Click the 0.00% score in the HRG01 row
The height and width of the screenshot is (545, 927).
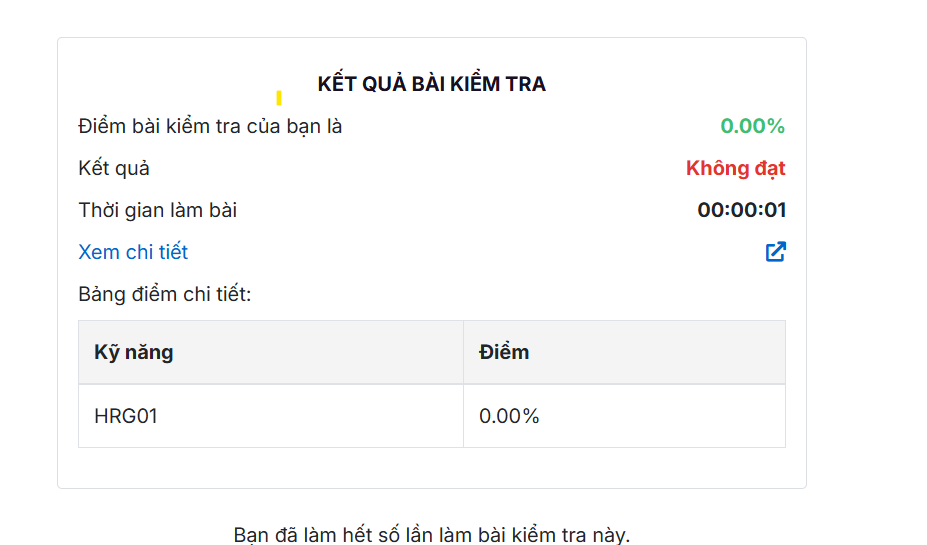pyautogui.click(x=509, y=416)
